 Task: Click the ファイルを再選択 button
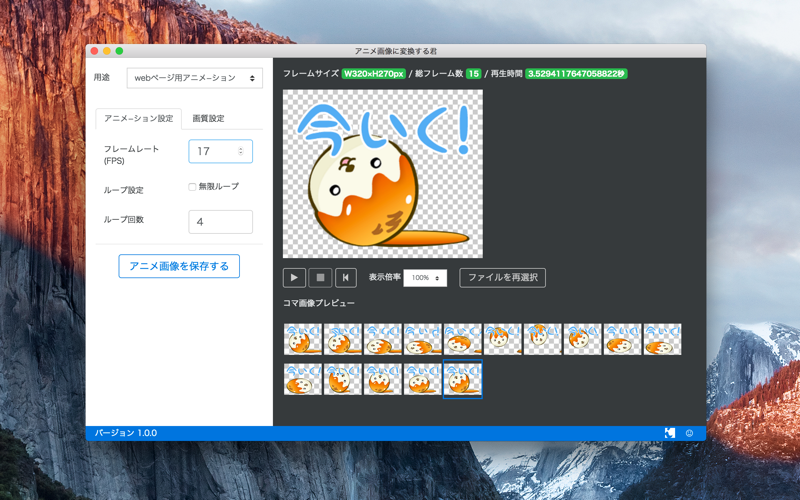point(503,278)
